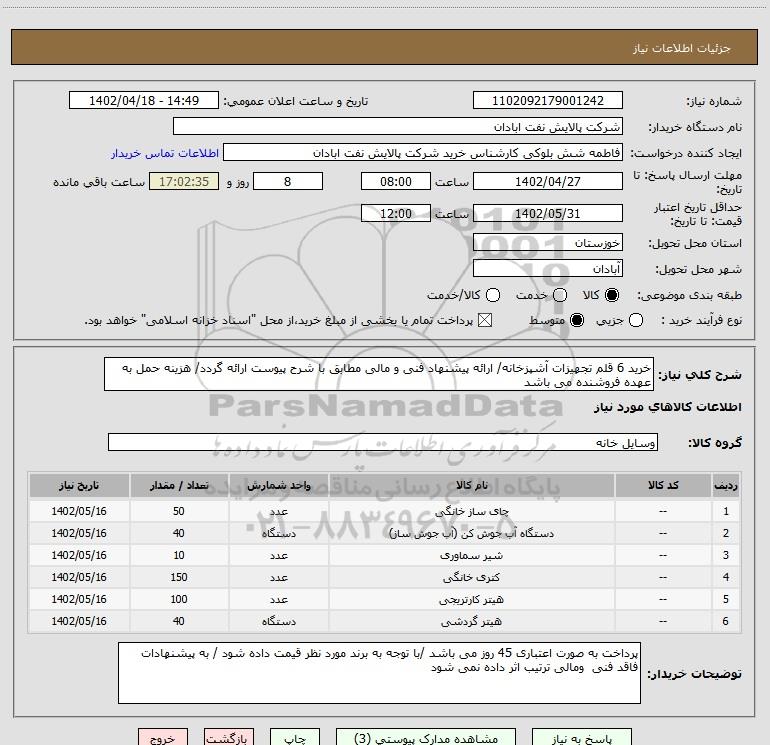Open اطلاعات تماس خریدار link
Screen dimensions: 770x745
pyautogui.click(x=157, y=153)
